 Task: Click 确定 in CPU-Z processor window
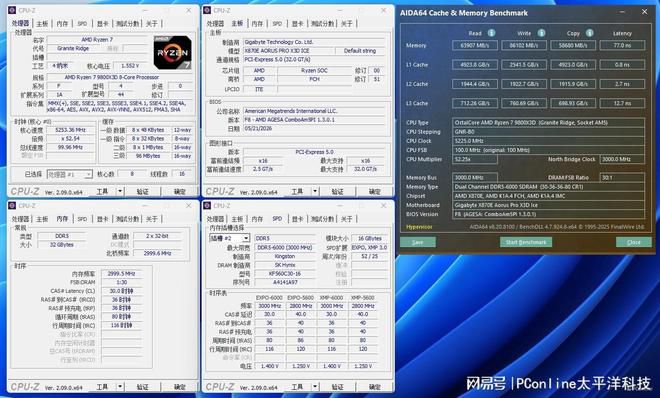[x=180, y=191]
